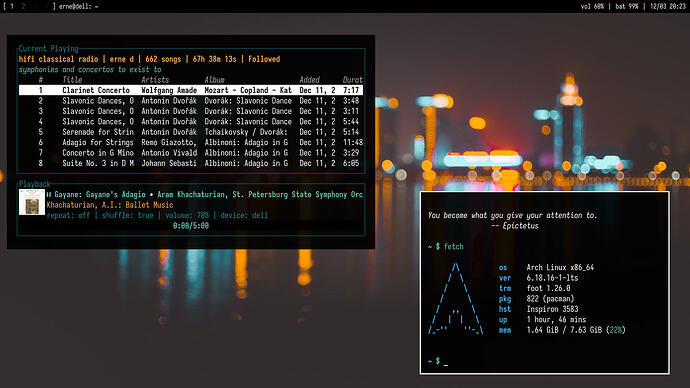Viewport: 690px width, 388px height.
Task: Select the Serenade for Strin track row
Action: (x=191, y=132)
